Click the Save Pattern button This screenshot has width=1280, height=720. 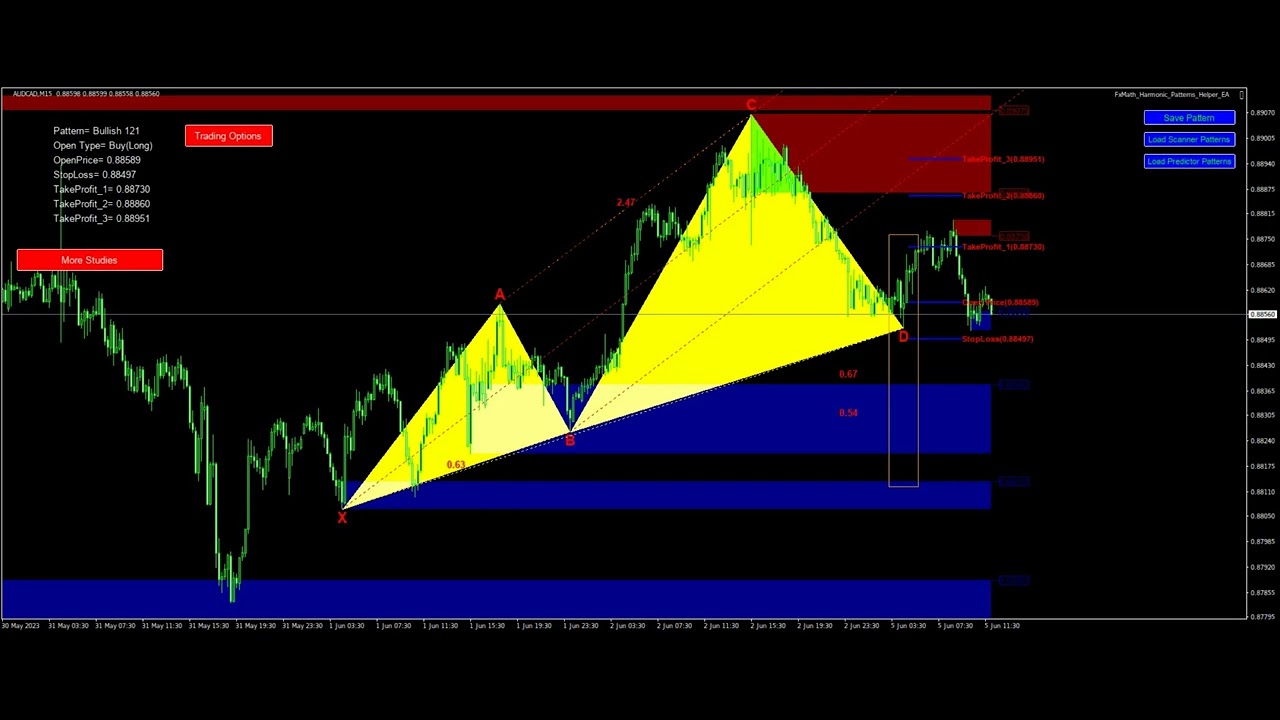pos(1189,118)
